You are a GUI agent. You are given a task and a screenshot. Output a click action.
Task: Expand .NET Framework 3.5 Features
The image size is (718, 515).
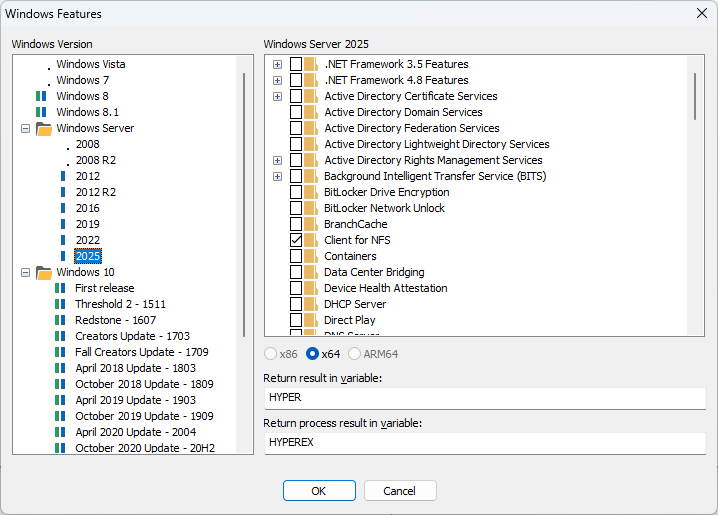click(x=277, y=65)
